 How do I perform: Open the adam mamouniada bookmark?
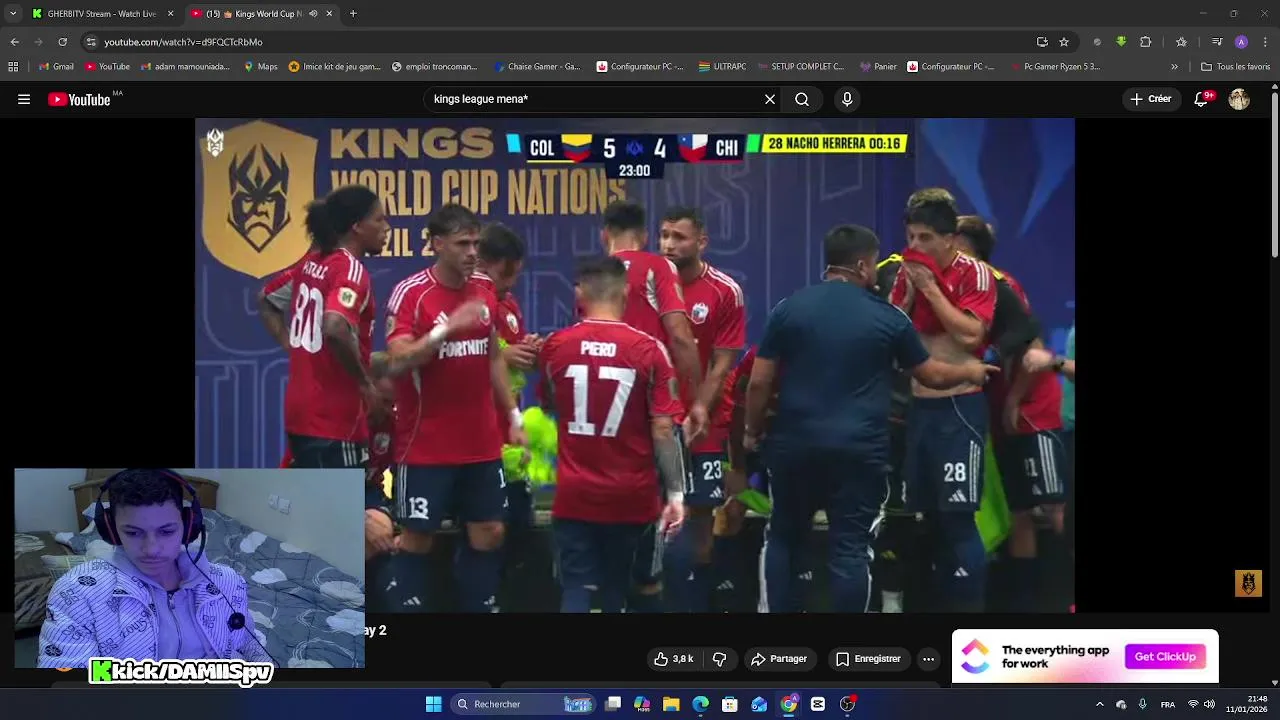[x=185, y=67]
